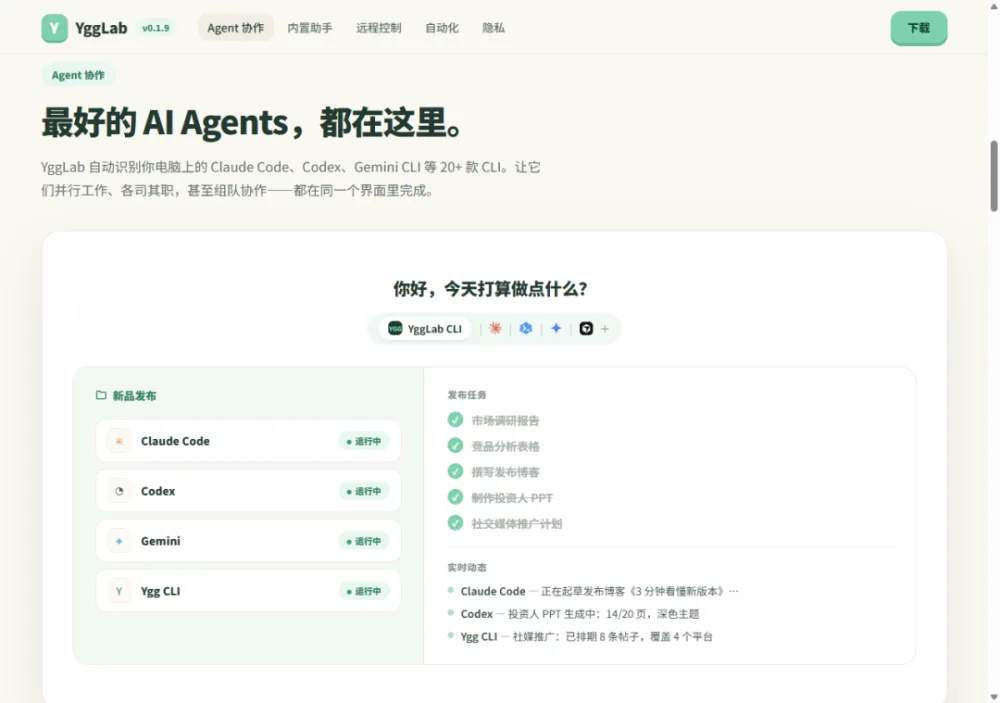The height and width of the screenshot is (703, 1000).
Task: Open the 内置助手 nav tab
Action: tap(310, 28)
